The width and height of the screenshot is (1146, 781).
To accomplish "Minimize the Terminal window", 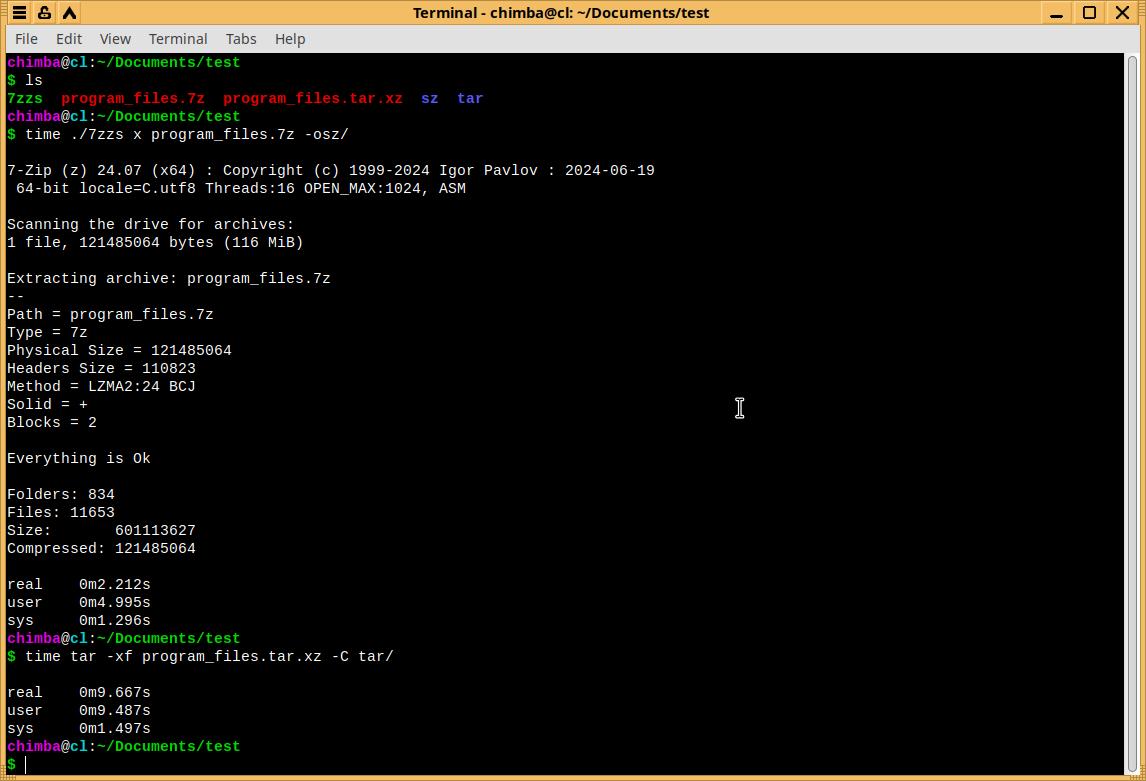I will (1056, 13).
